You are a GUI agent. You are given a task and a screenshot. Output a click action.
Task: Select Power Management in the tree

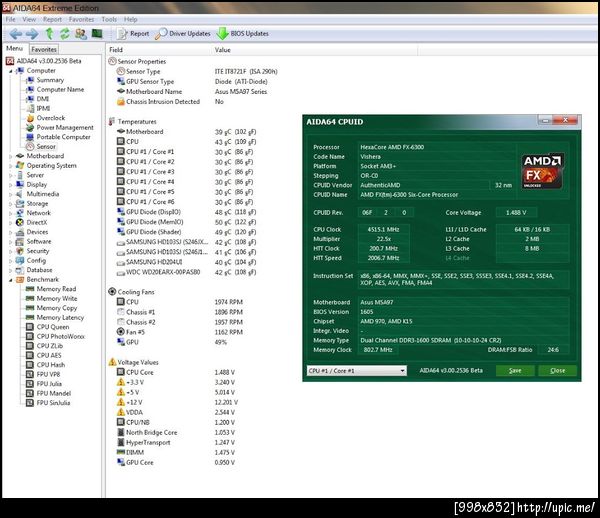[65, 127]
